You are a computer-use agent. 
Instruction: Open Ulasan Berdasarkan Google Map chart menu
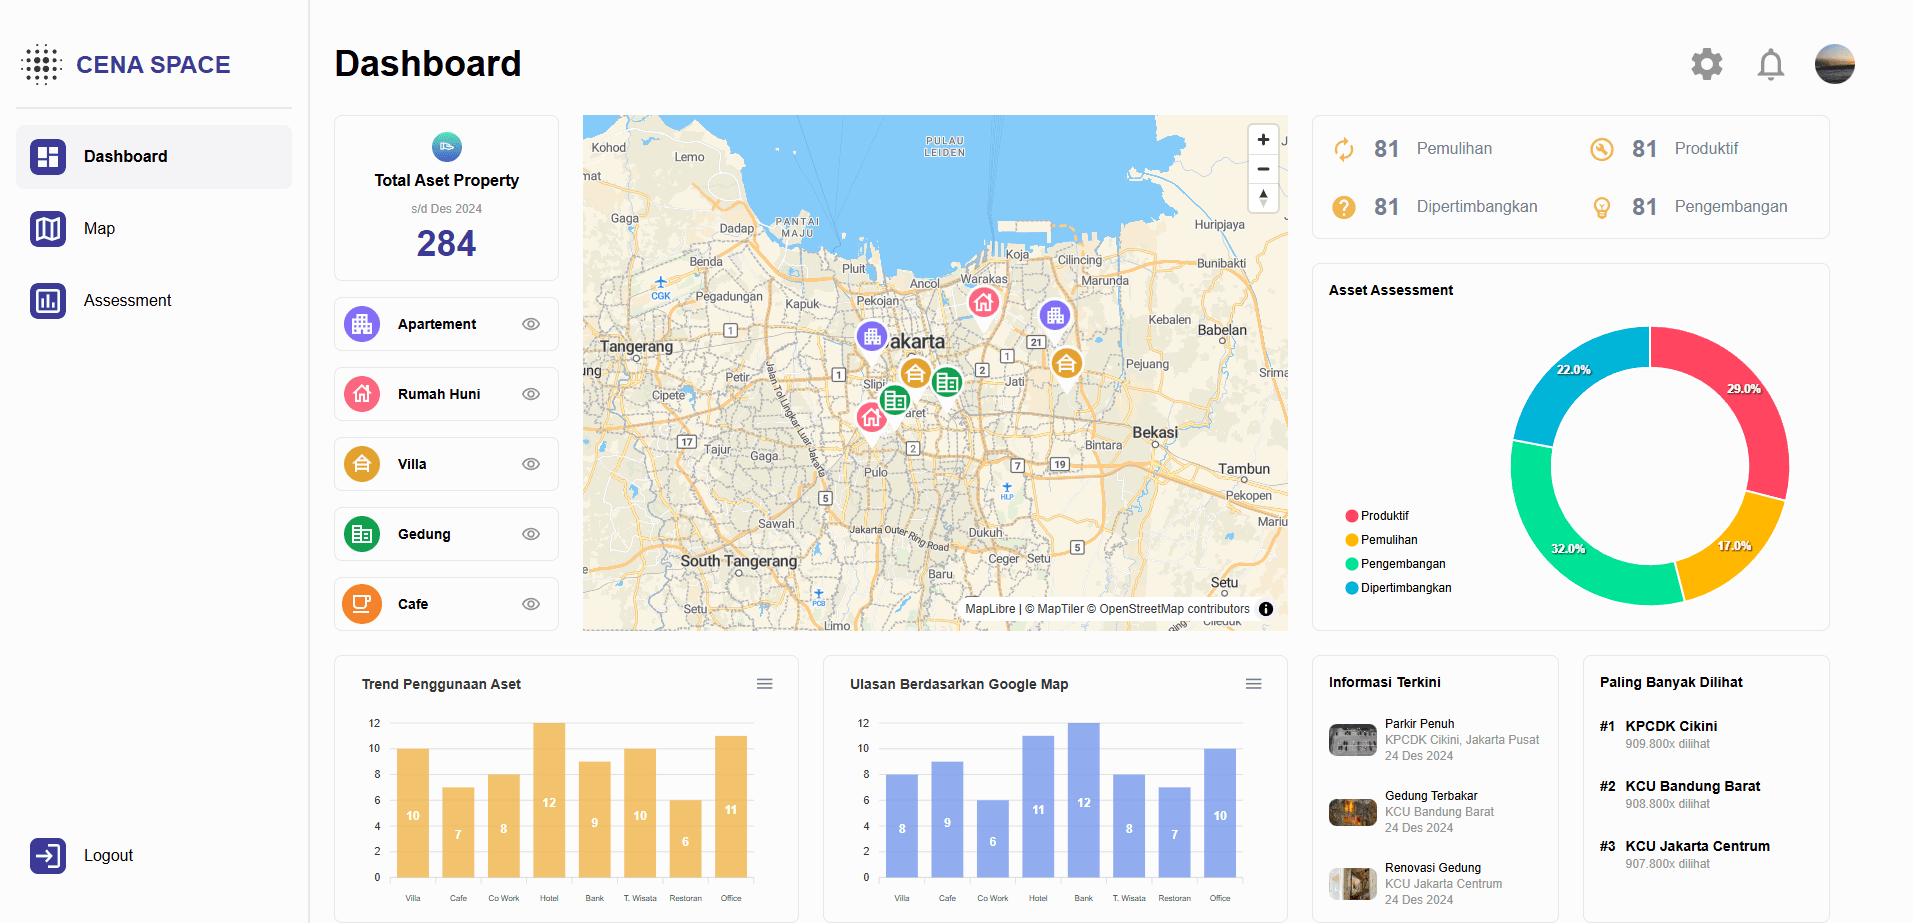[1253, 684]
